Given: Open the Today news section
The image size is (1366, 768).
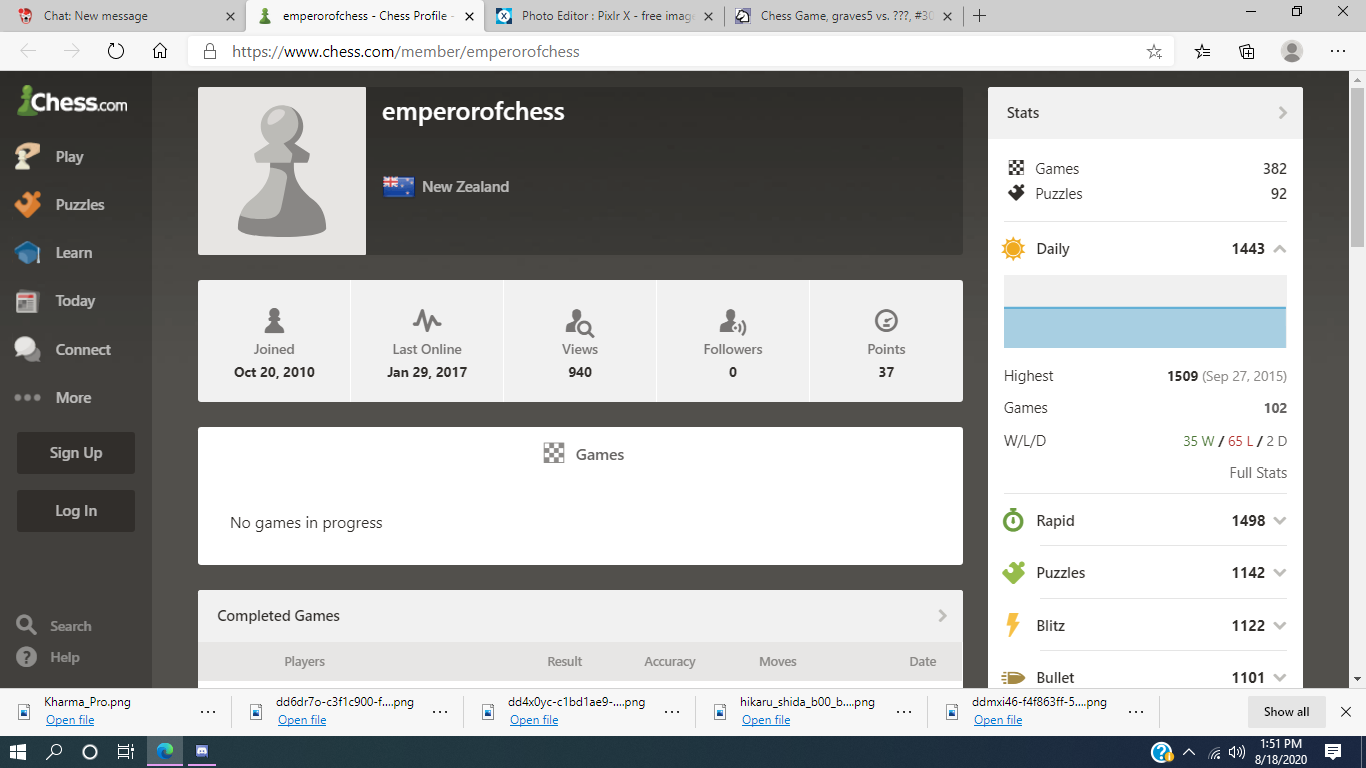Looking at the screenshot, I should click(56, 301).
